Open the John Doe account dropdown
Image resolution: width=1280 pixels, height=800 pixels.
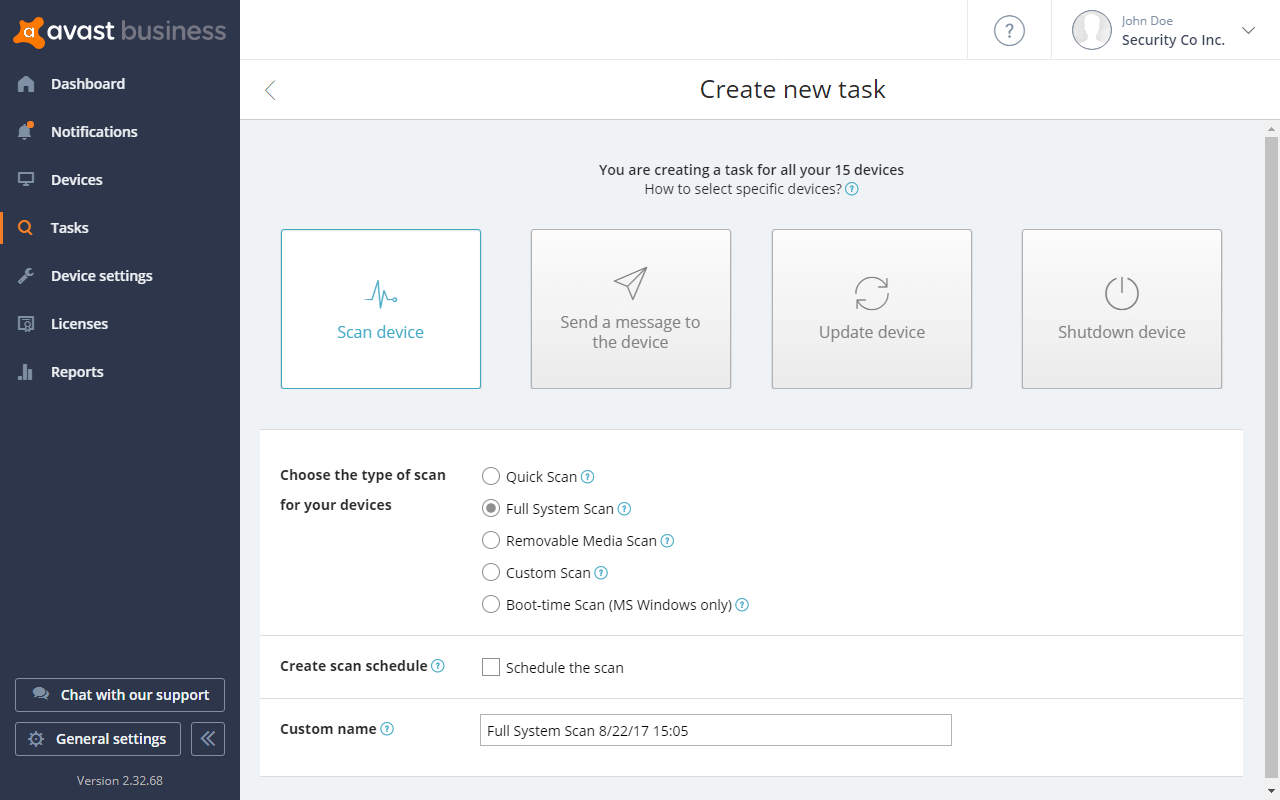(x=1167, y=30)
